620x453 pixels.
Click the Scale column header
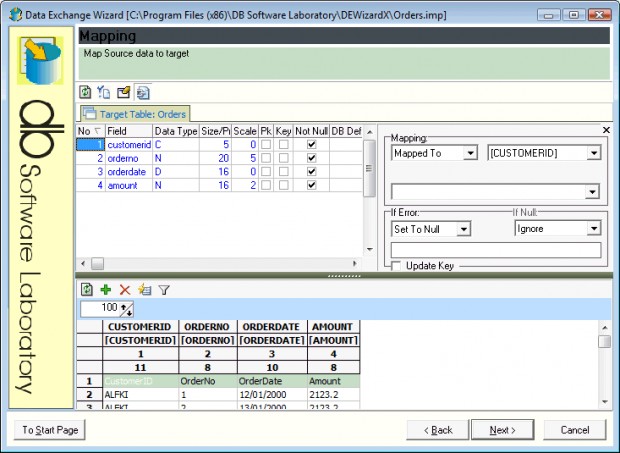click(245, 131)
